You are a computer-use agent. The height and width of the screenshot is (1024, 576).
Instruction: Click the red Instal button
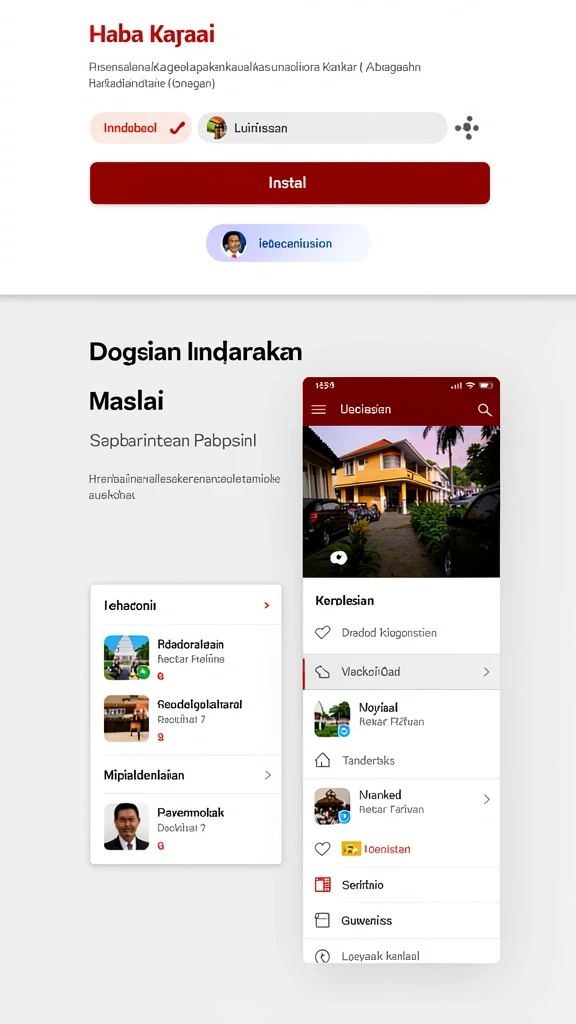[x=289, y=183]
